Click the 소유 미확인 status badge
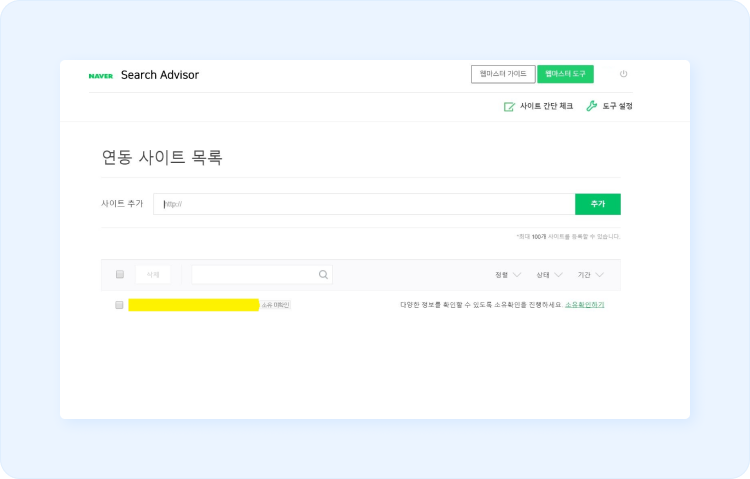Image resolution: width=750 pixels, height=479 pixels. [x=276, y=304]
